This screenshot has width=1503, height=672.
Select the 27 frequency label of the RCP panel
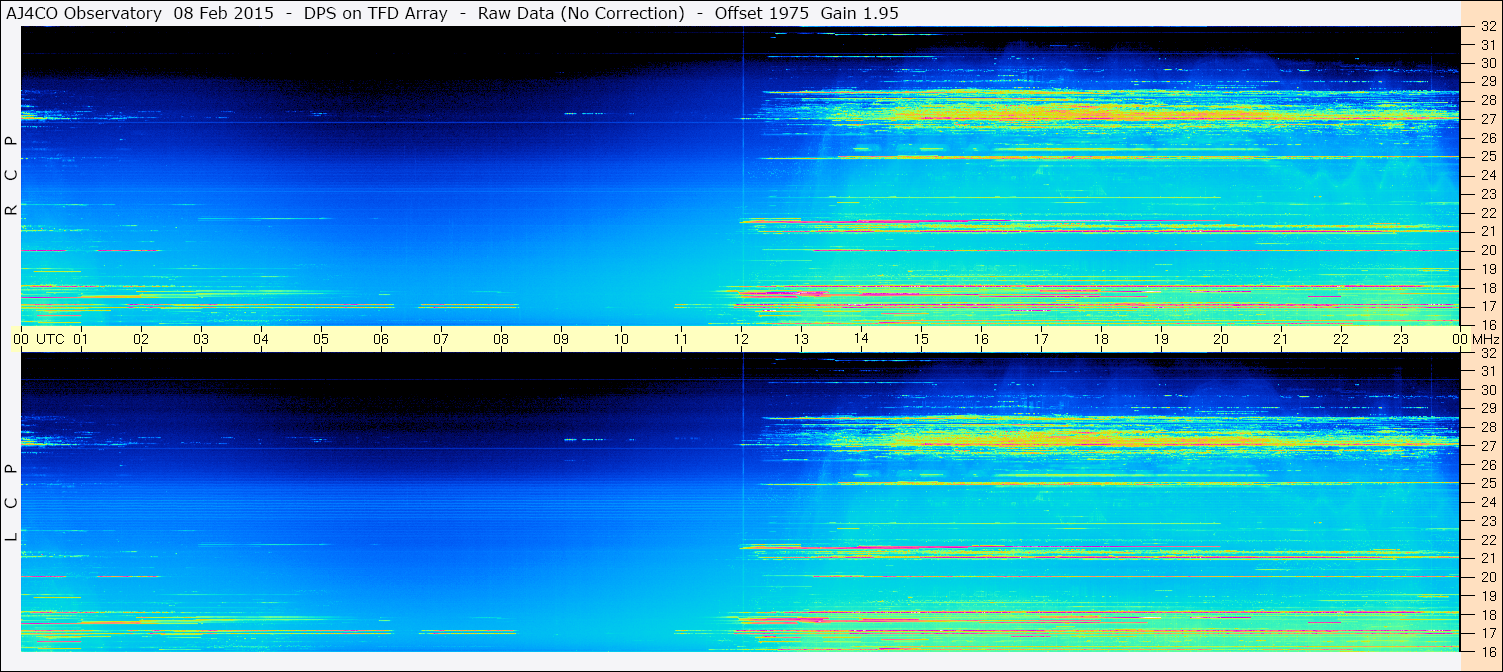point(1487,120)
